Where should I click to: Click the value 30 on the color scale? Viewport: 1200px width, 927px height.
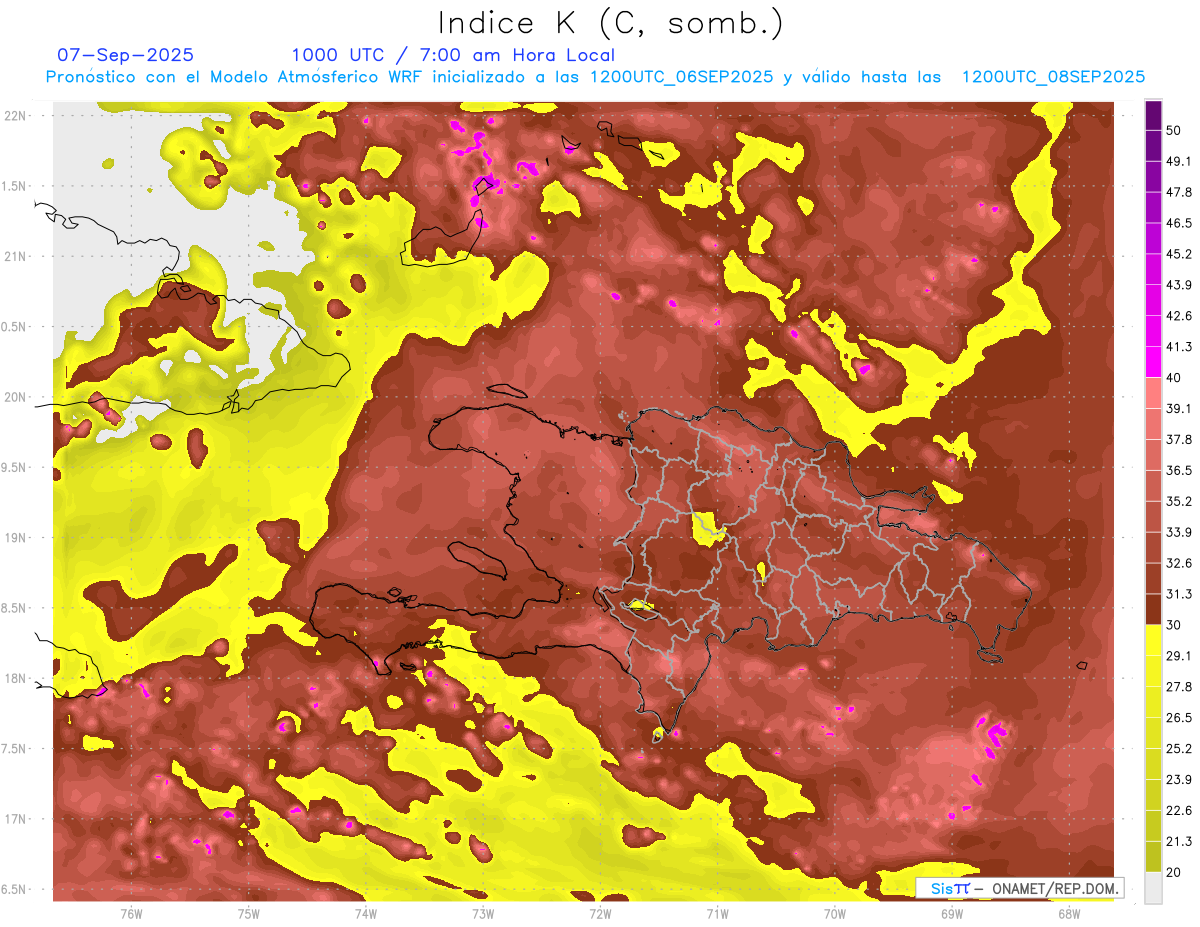pos(1174,625)
